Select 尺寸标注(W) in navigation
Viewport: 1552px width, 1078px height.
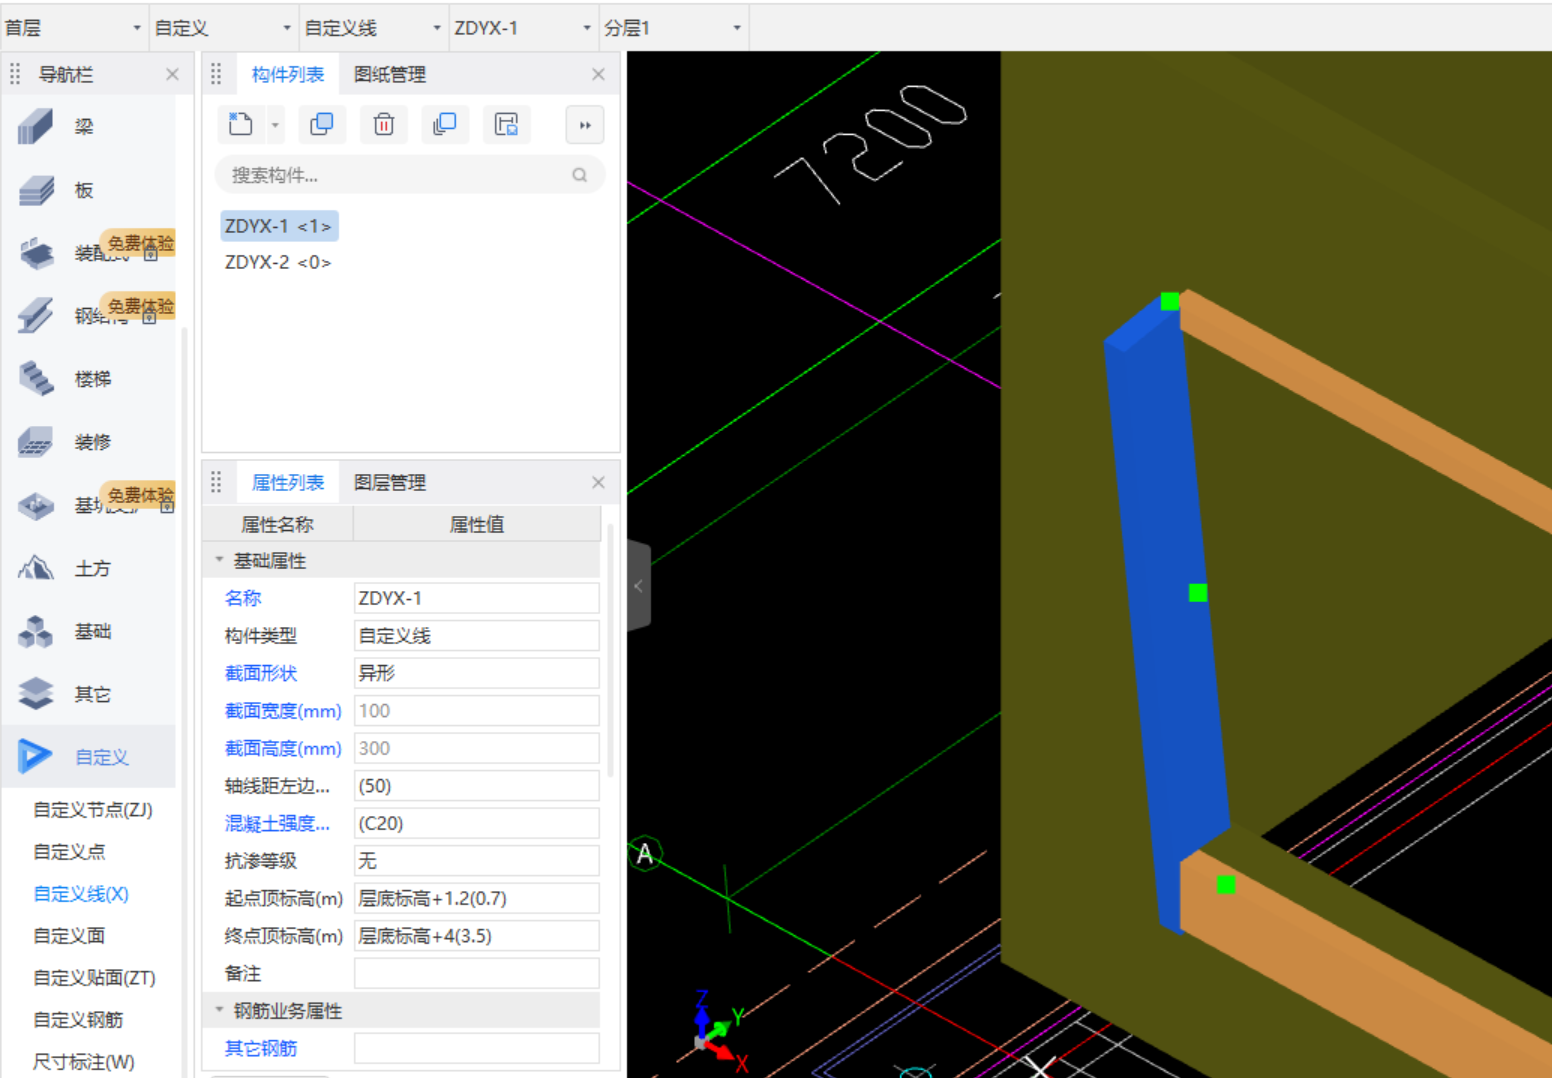tap(84, 1061)
